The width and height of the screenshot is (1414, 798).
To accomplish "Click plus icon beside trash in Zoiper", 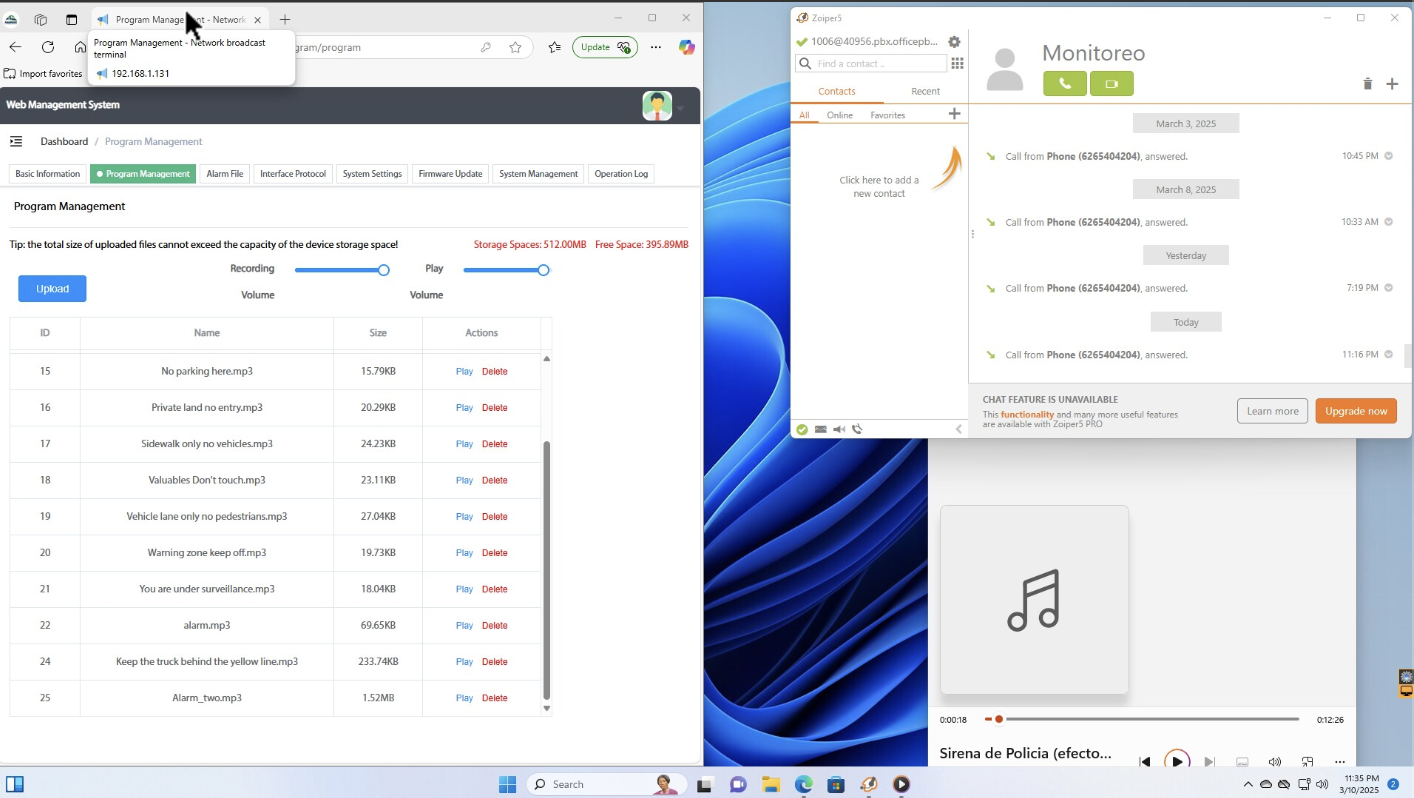I will (1392, 84).
